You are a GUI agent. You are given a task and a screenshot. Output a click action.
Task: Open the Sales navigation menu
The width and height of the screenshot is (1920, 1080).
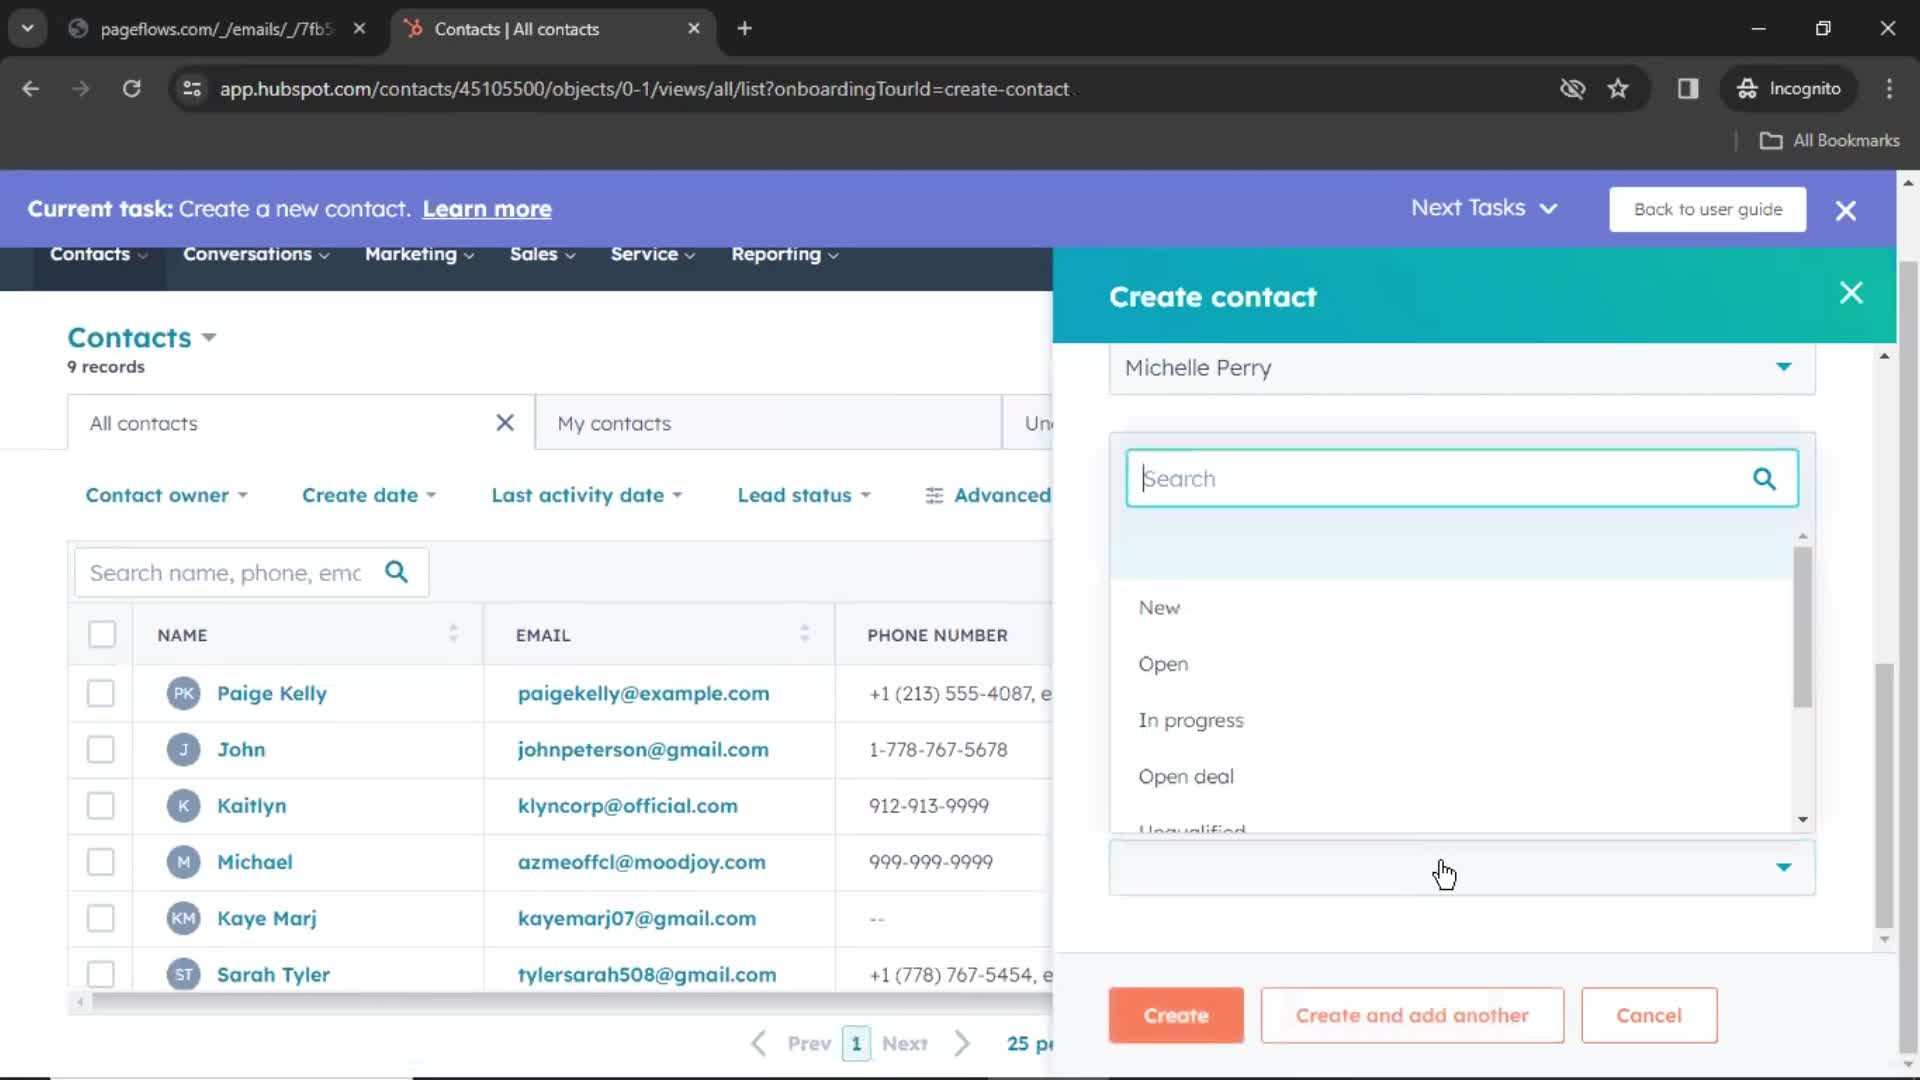(543, 255)
